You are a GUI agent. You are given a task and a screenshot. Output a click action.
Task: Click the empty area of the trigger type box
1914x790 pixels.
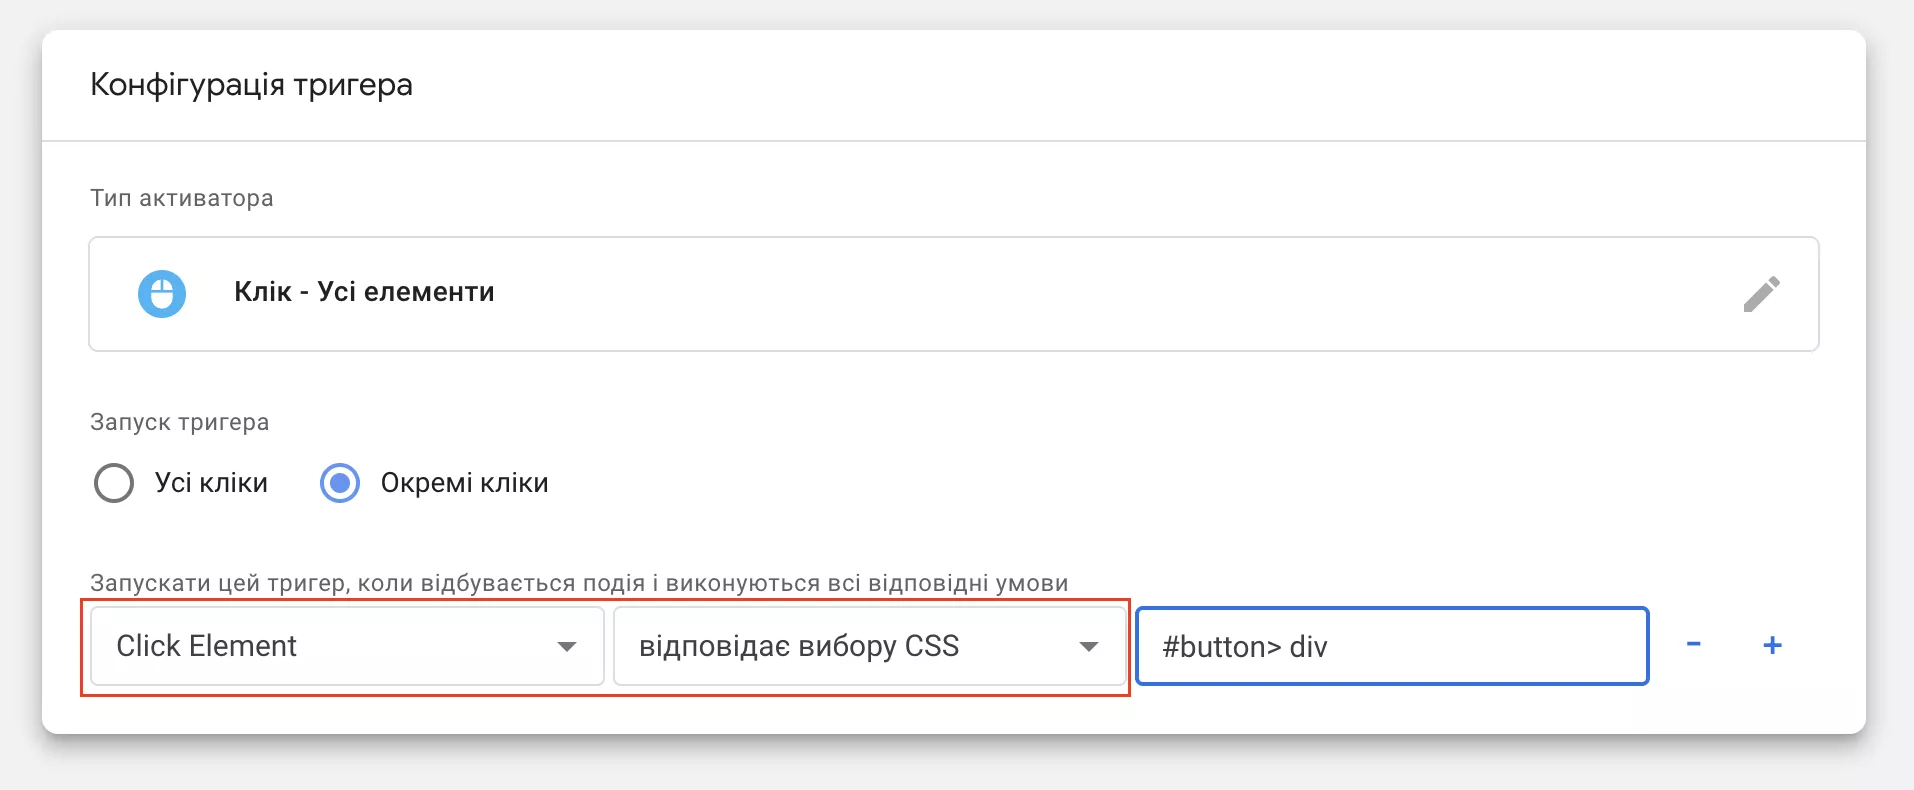(1100, 294)
